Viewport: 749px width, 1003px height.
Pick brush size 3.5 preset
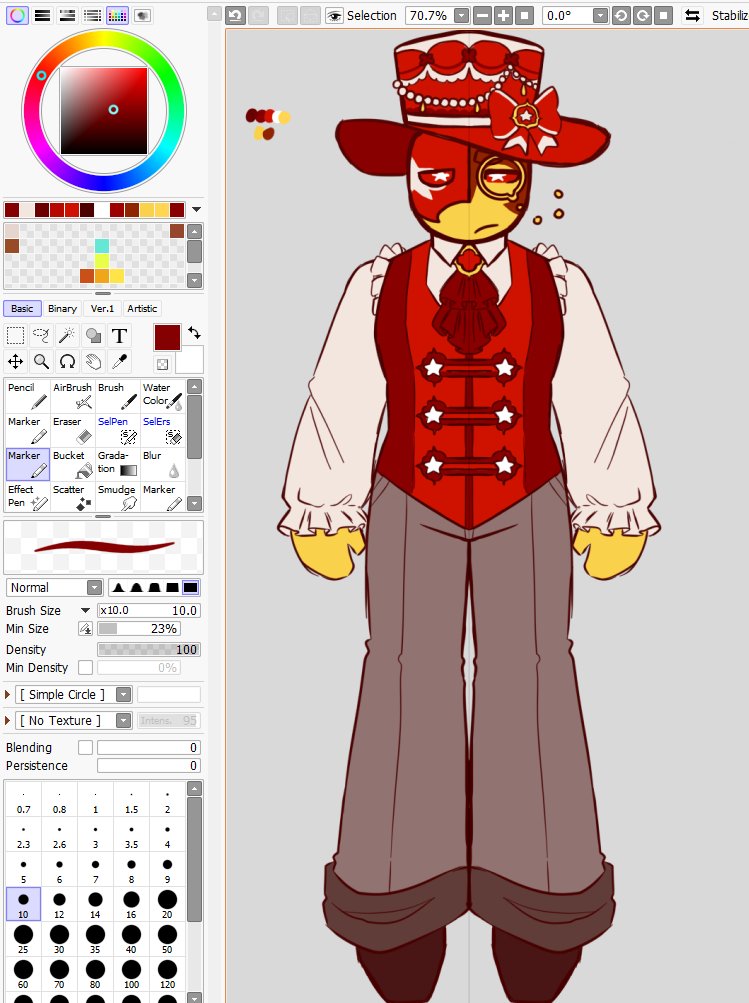coord(131,834)
